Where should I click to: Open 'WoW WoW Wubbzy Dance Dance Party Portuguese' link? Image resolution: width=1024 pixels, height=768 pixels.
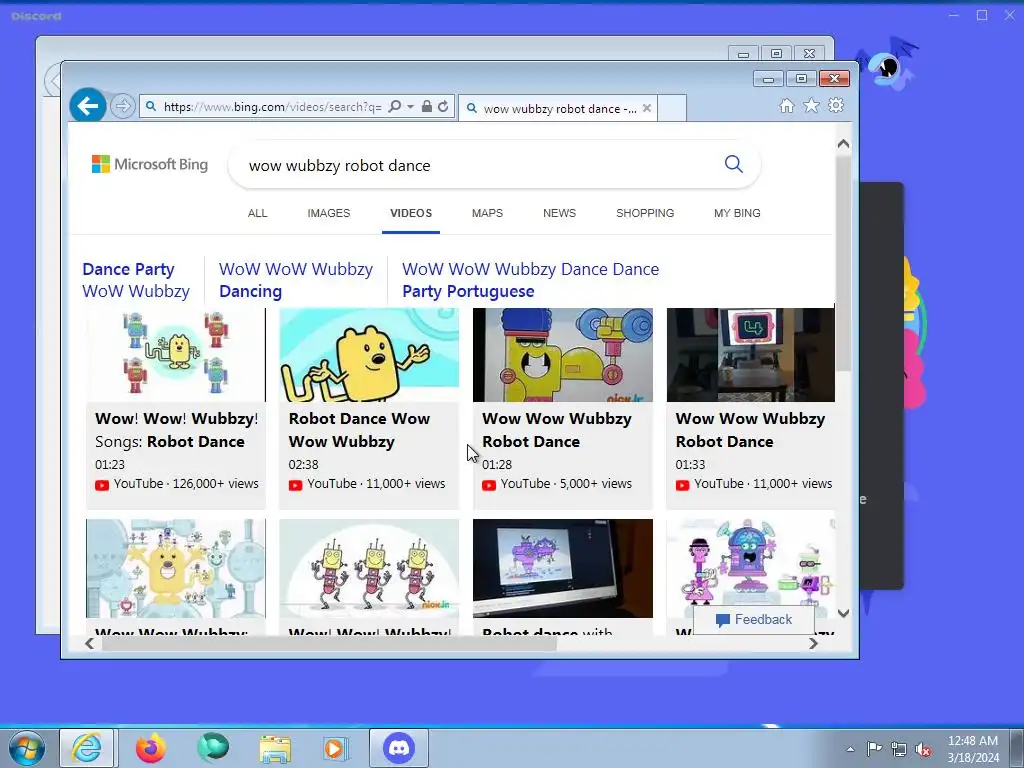[530, 280]
